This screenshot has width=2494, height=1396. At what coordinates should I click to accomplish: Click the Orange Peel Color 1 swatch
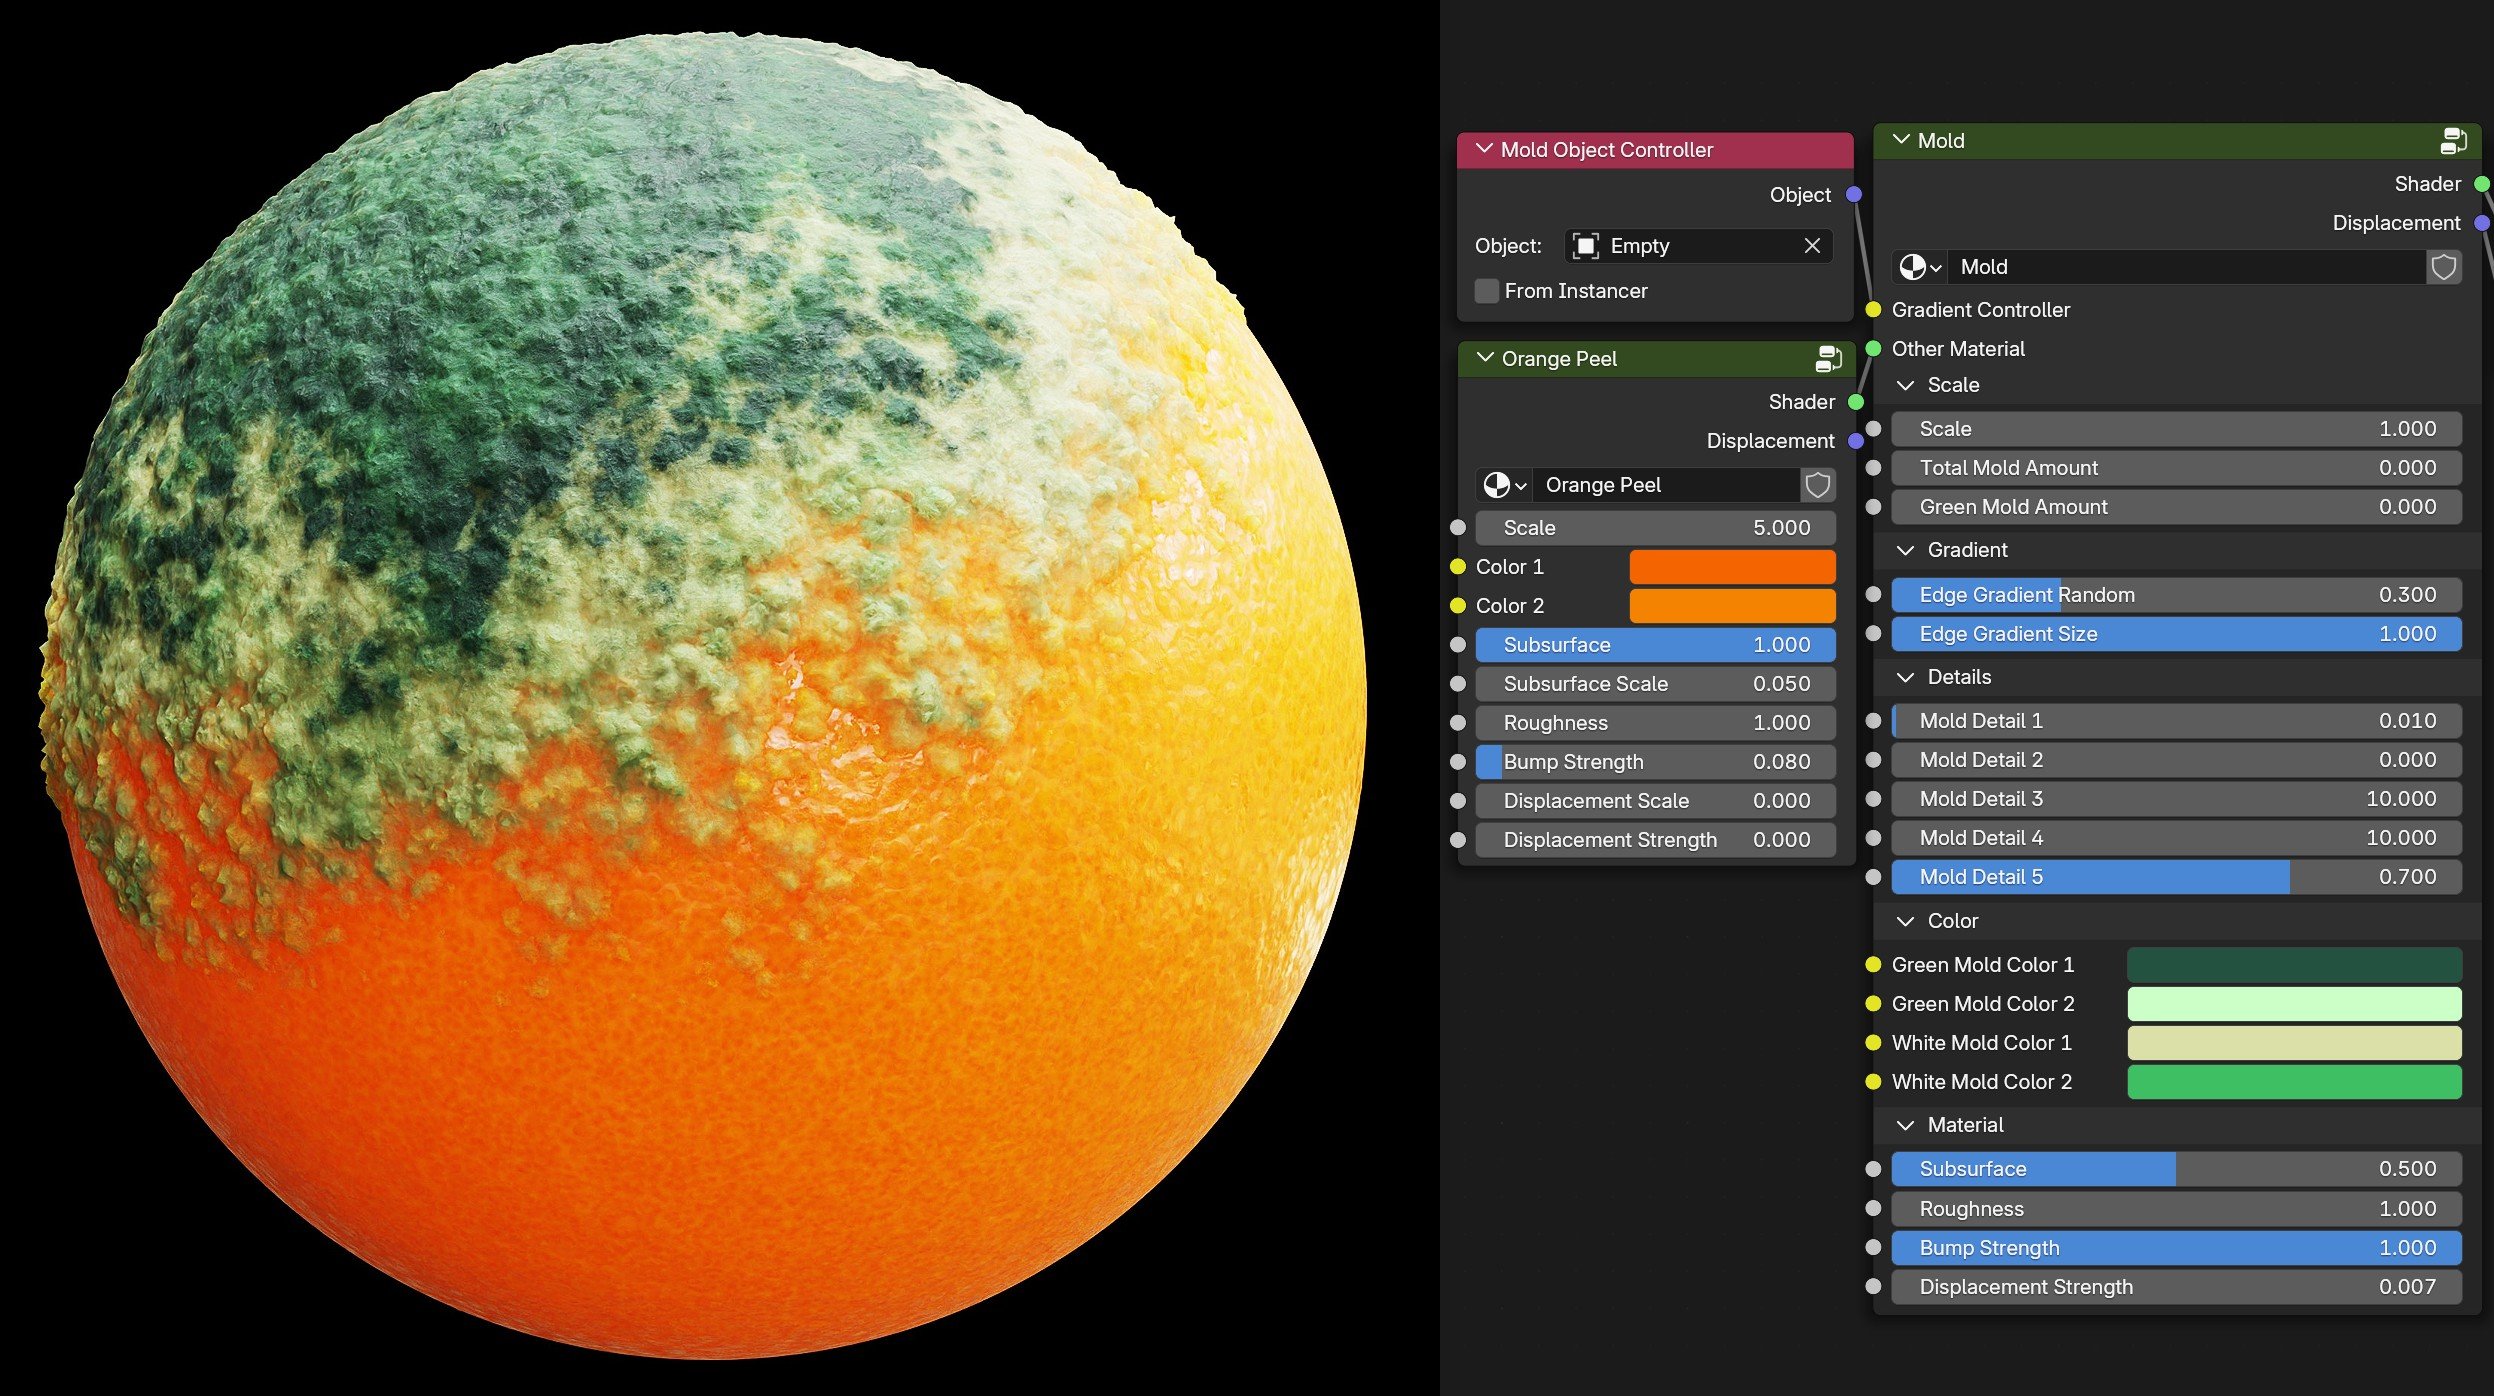click(1731, 567)
